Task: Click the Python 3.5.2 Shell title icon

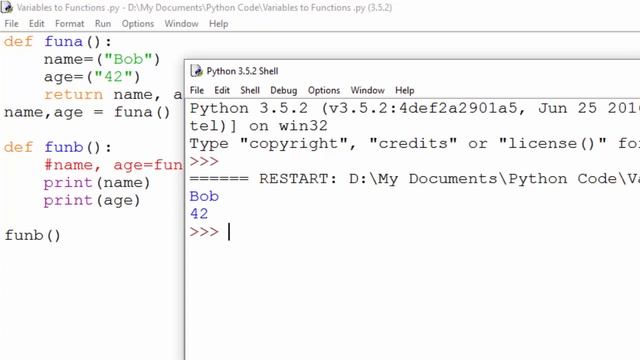Action: pos(197,71)
